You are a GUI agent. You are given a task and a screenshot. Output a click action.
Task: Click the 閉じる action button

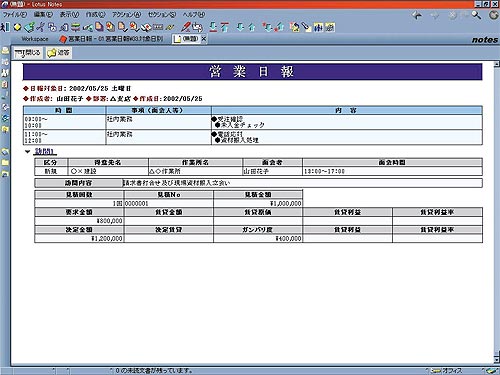28,53
